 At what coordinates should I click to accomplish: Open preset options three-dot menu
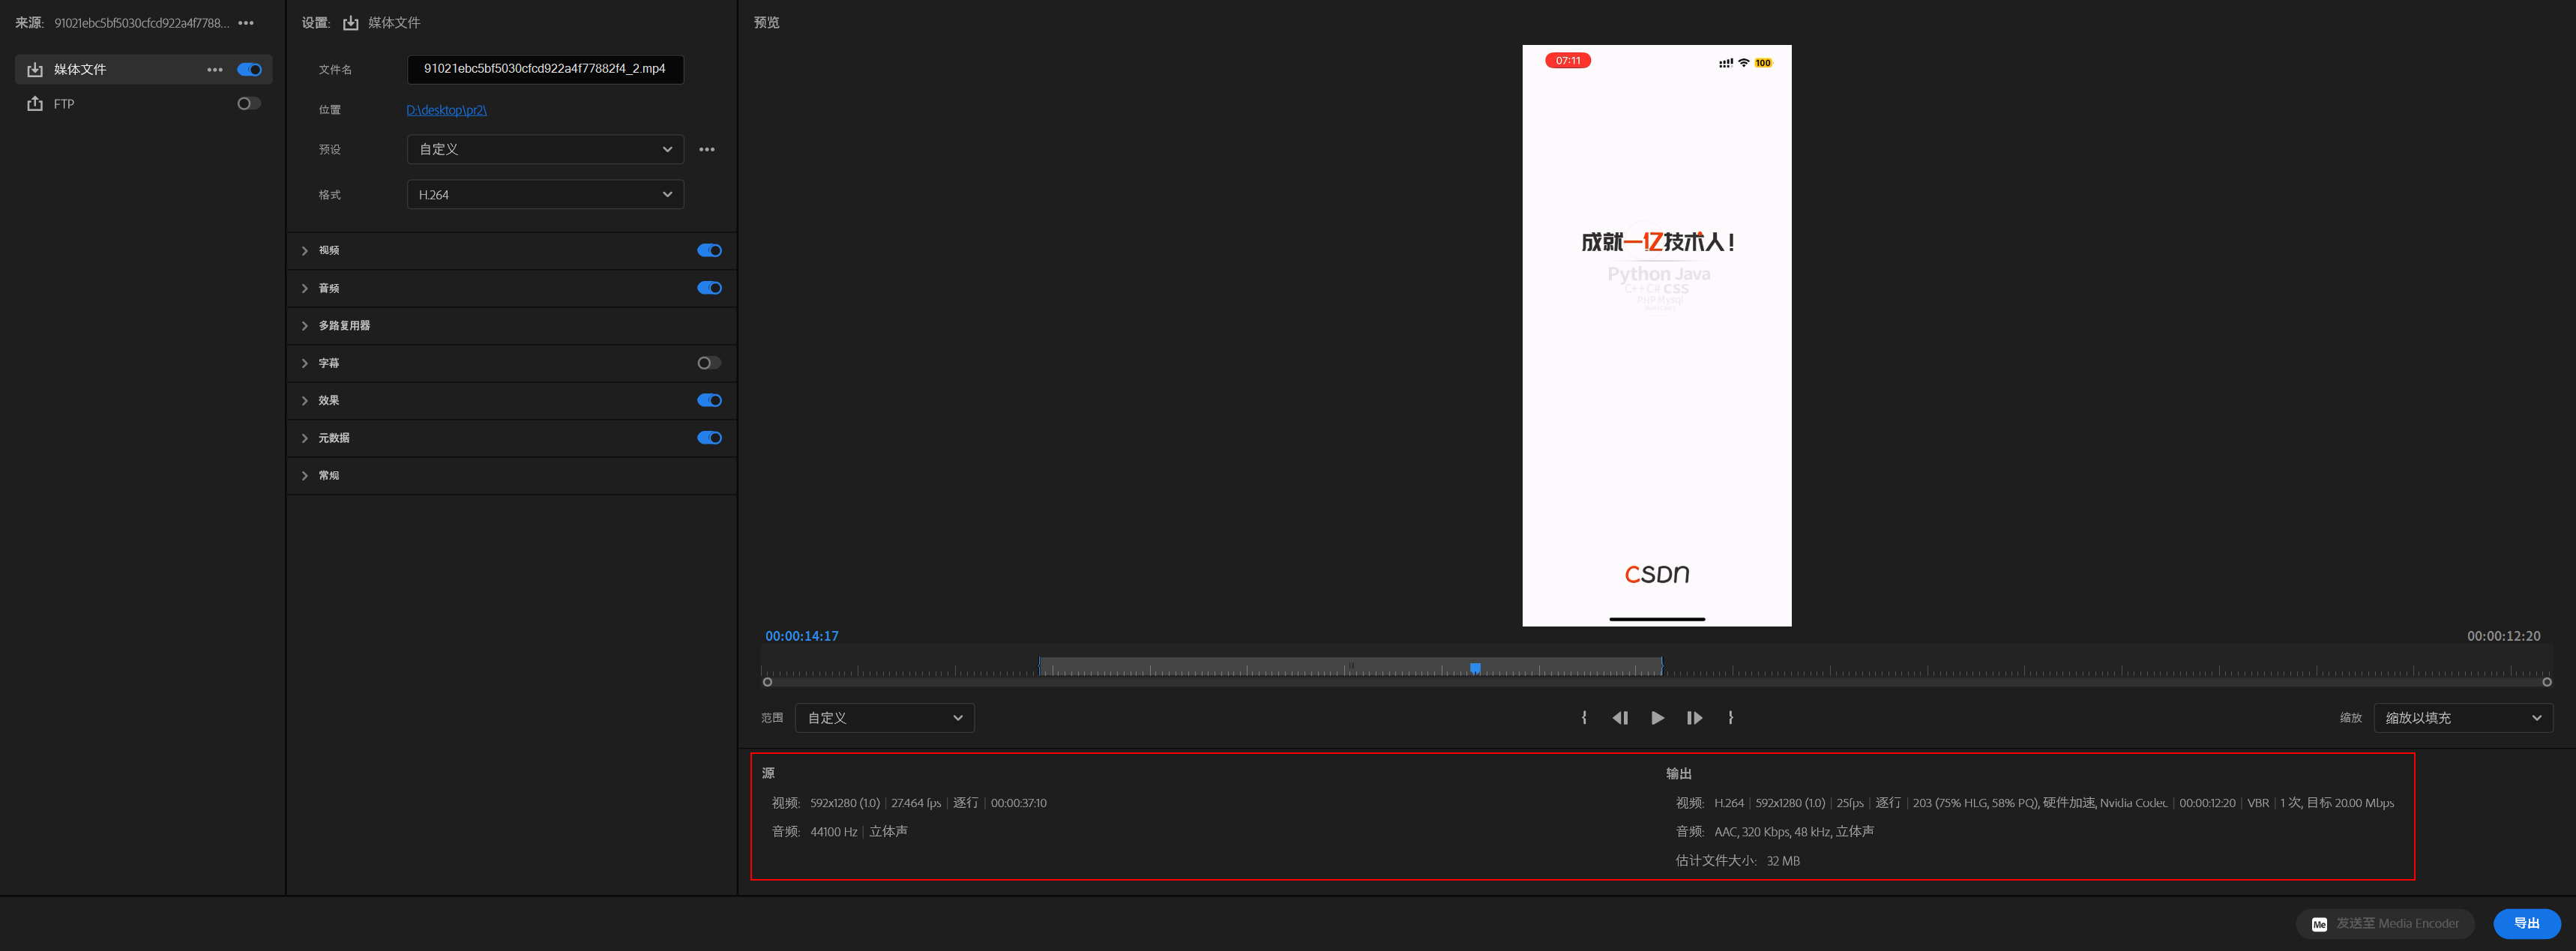(x=707, y=150)
